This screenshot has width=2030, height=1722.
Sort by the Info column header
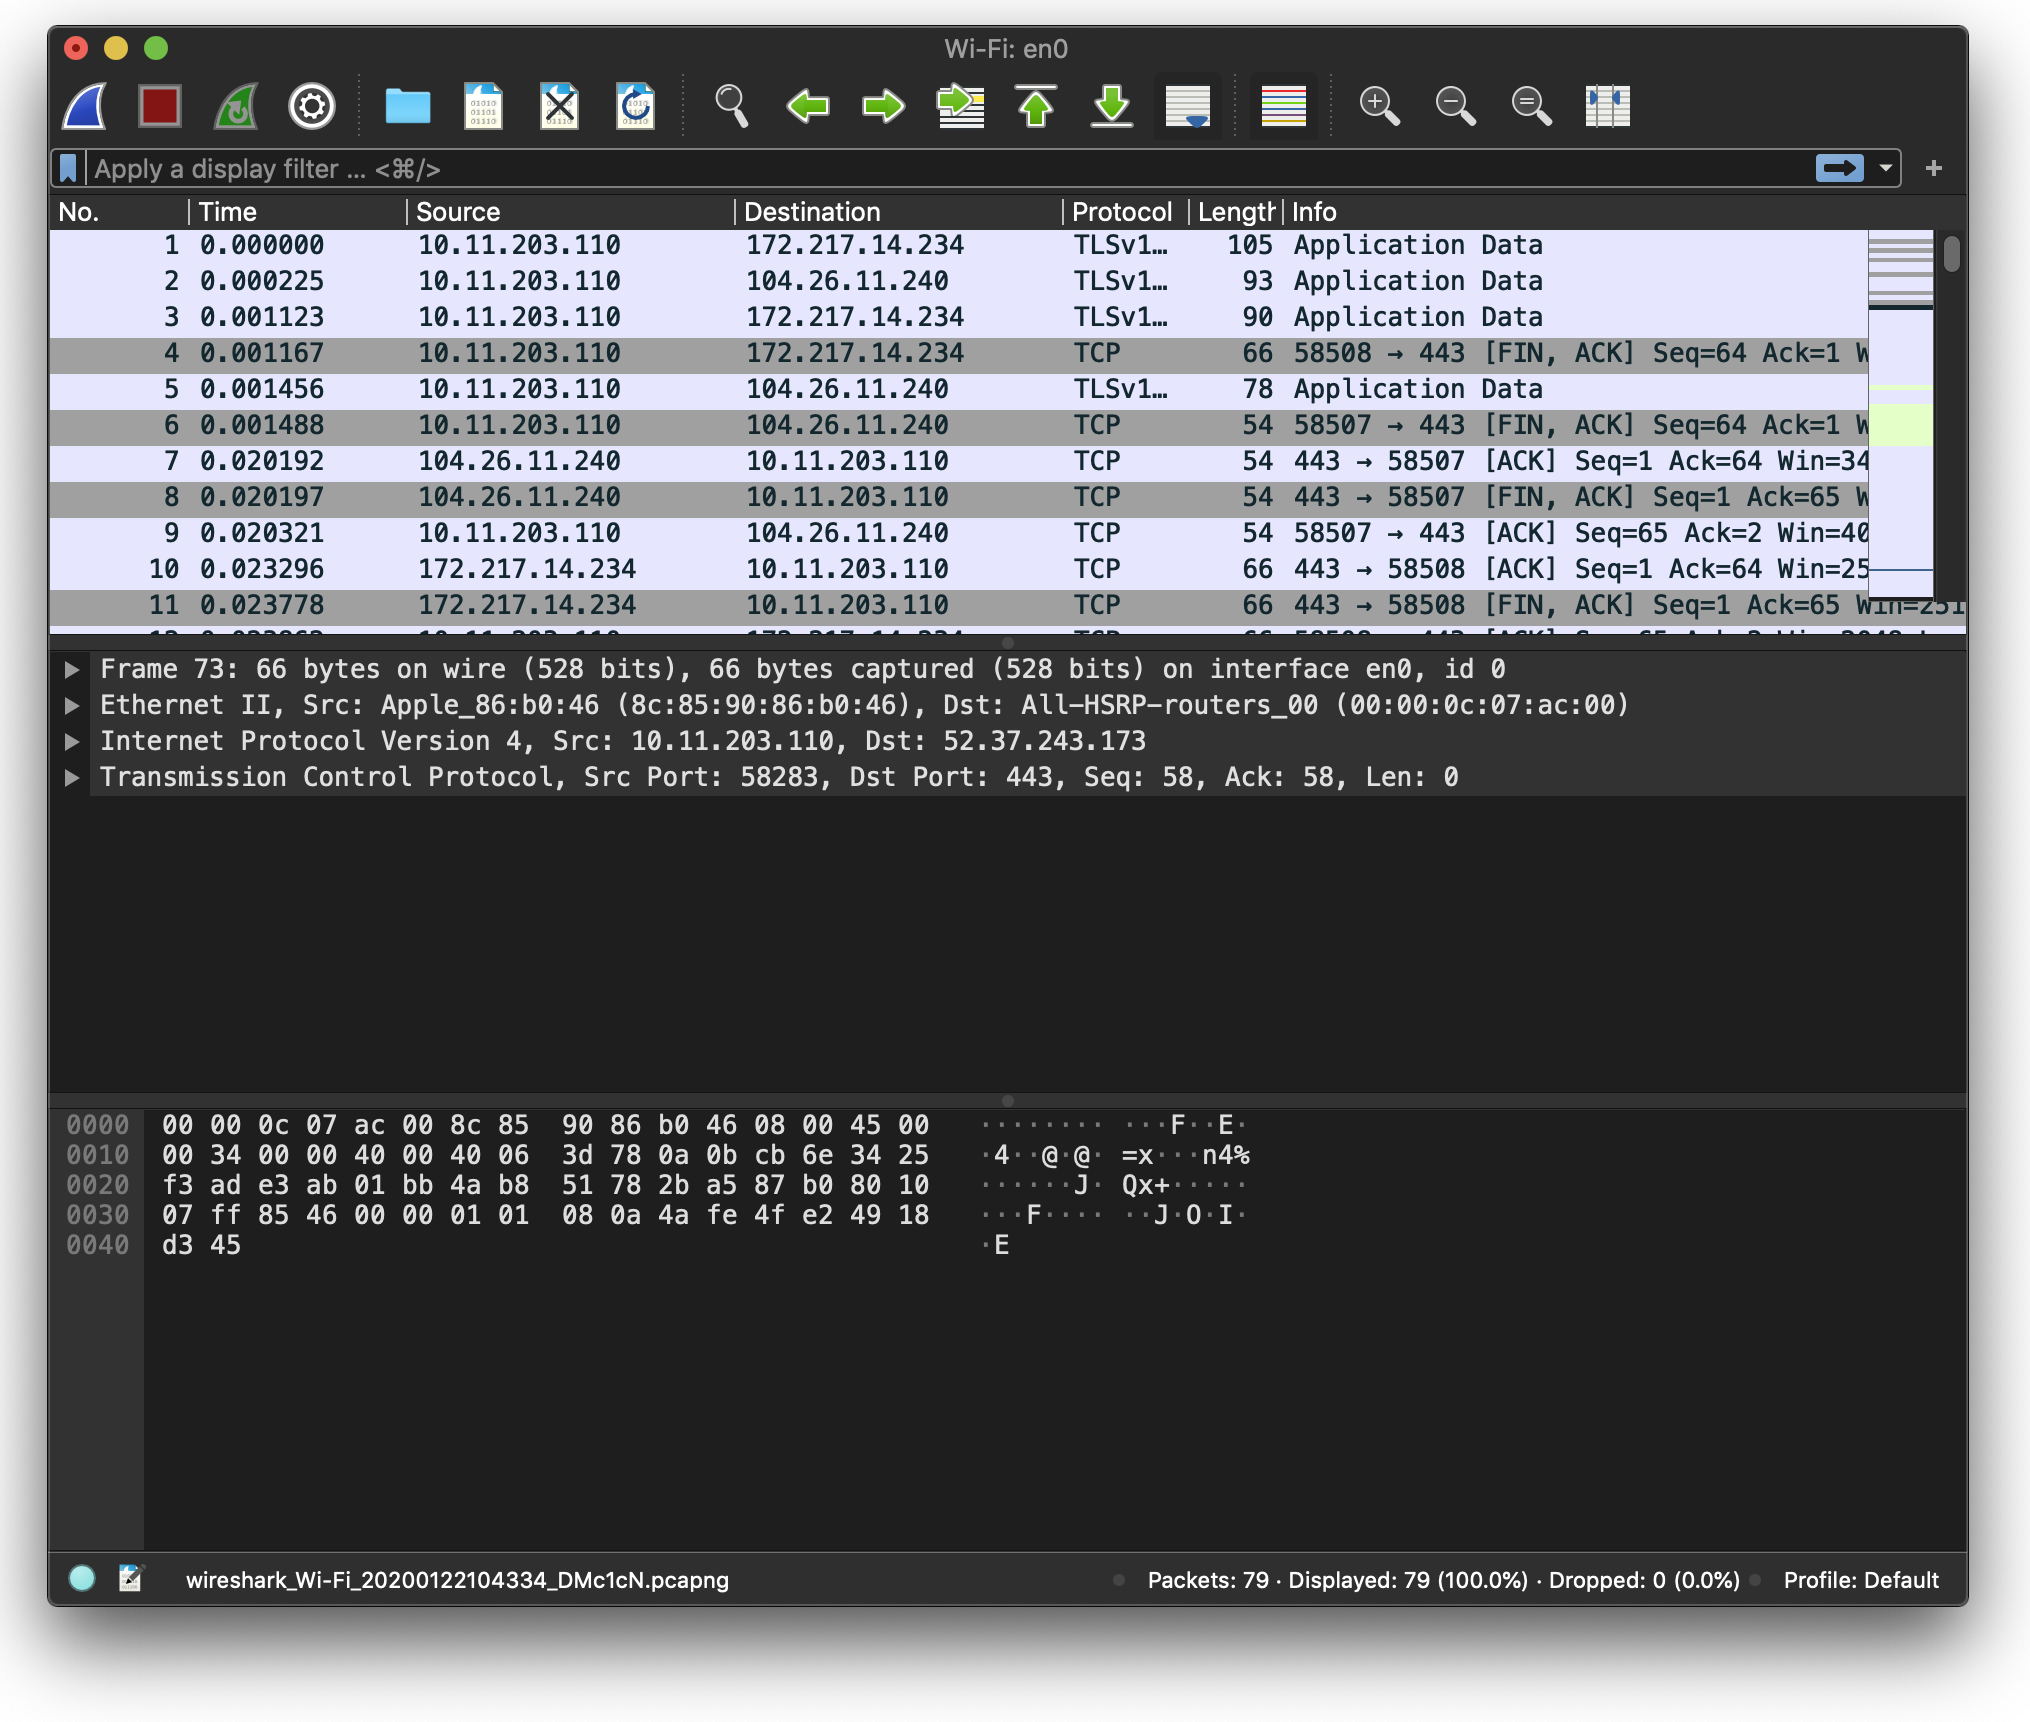coord(1625,212)
